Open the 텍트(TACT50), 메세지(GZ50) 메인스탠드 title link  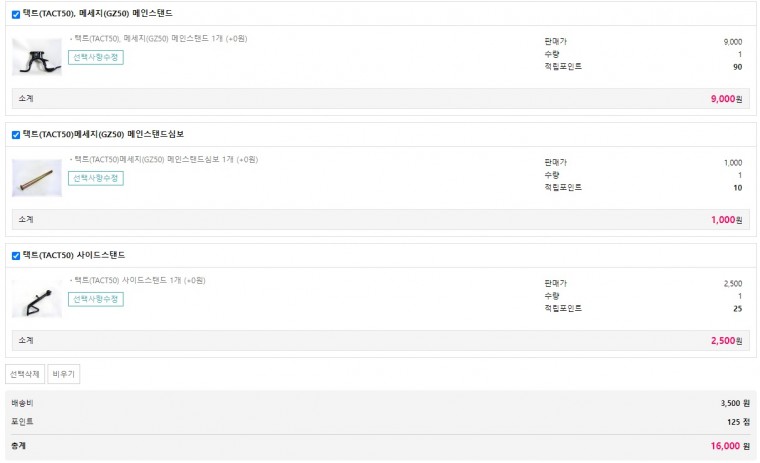[97, 14]
